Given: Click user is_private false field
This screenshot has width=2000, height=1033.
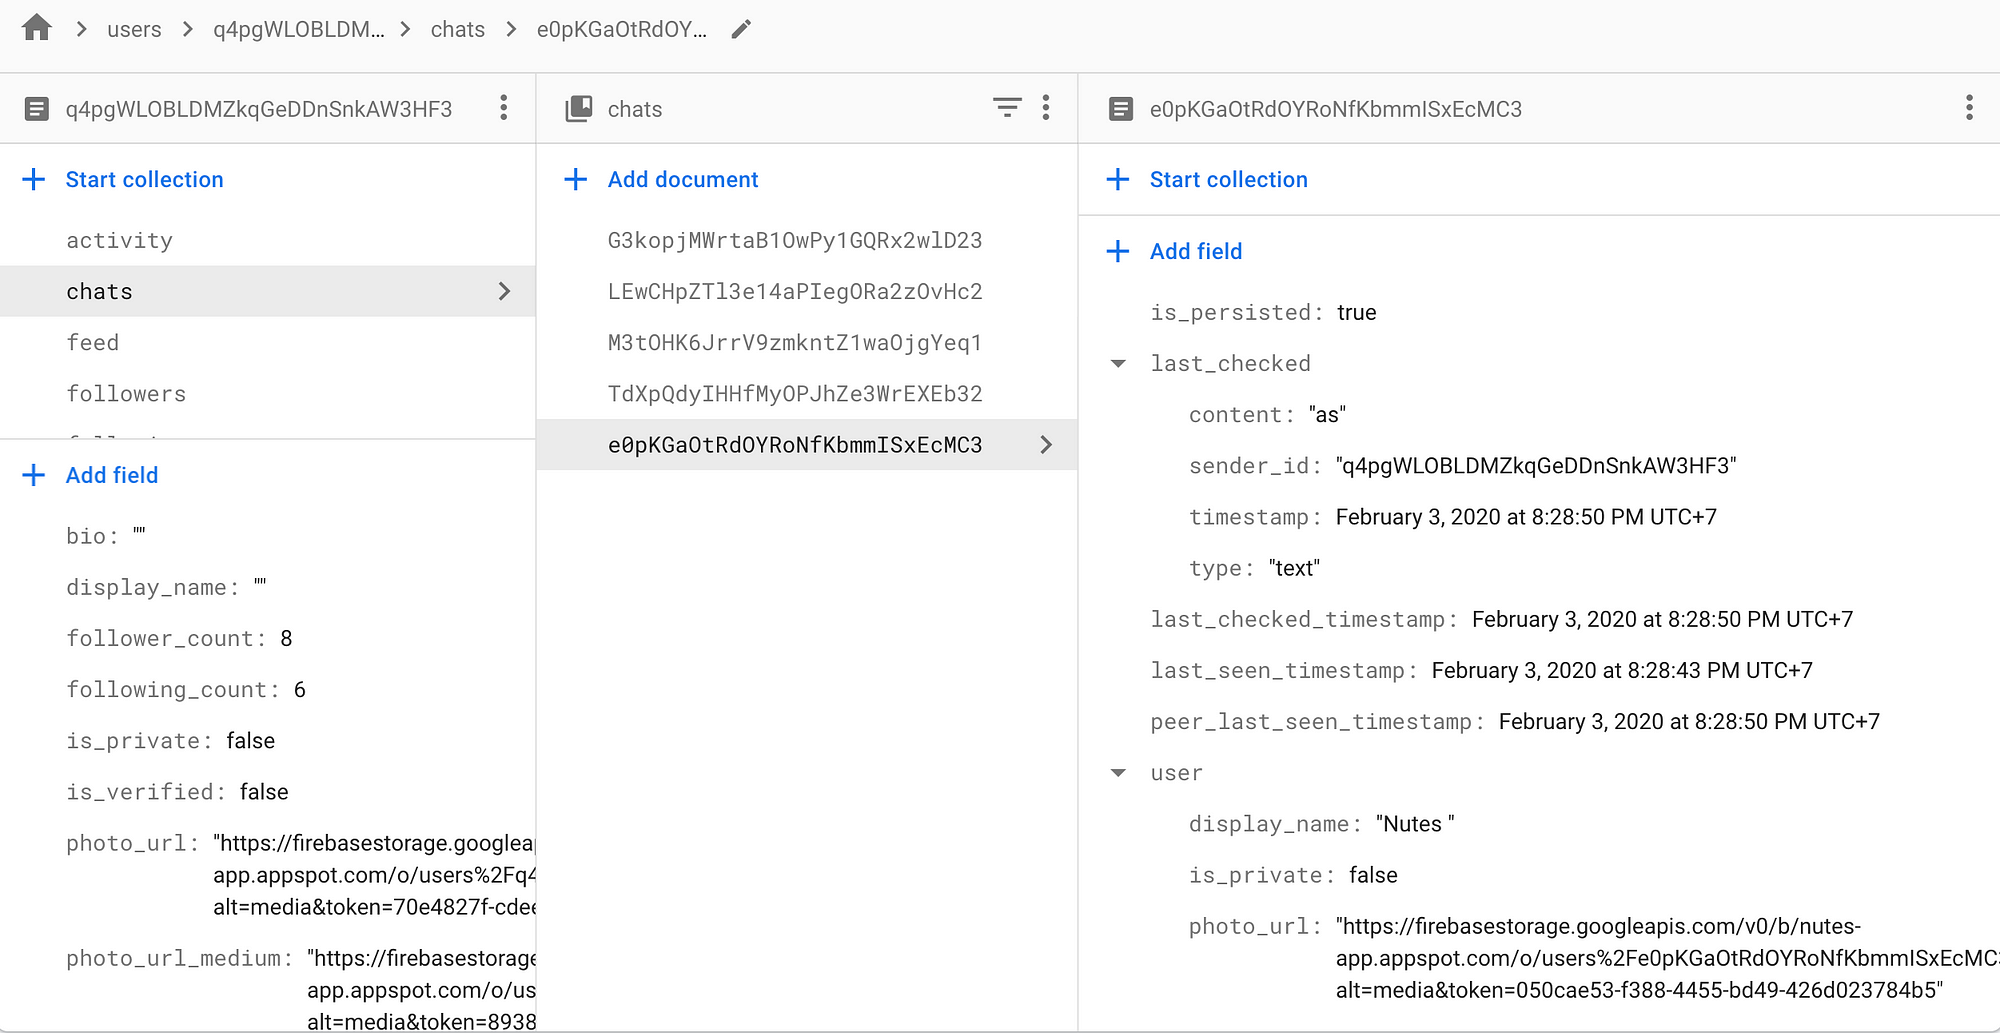Looking at the screenshot, I should click(1293, 875).
